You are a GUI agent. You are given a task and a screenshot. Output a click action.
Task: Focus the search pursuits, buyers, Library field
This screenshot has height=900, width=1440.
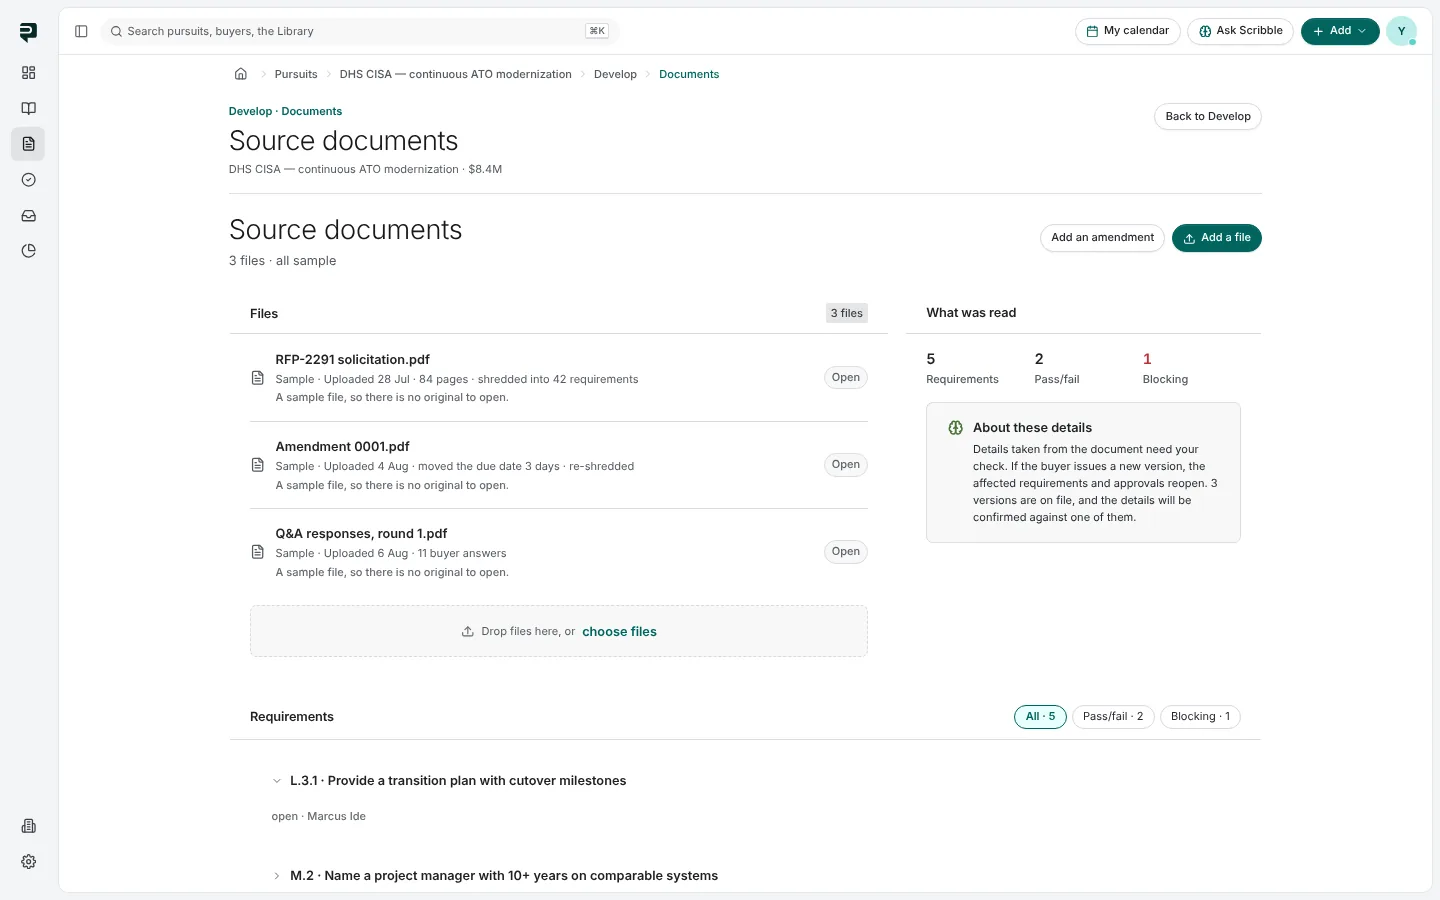pyautogui.click(x=360, y=31)
